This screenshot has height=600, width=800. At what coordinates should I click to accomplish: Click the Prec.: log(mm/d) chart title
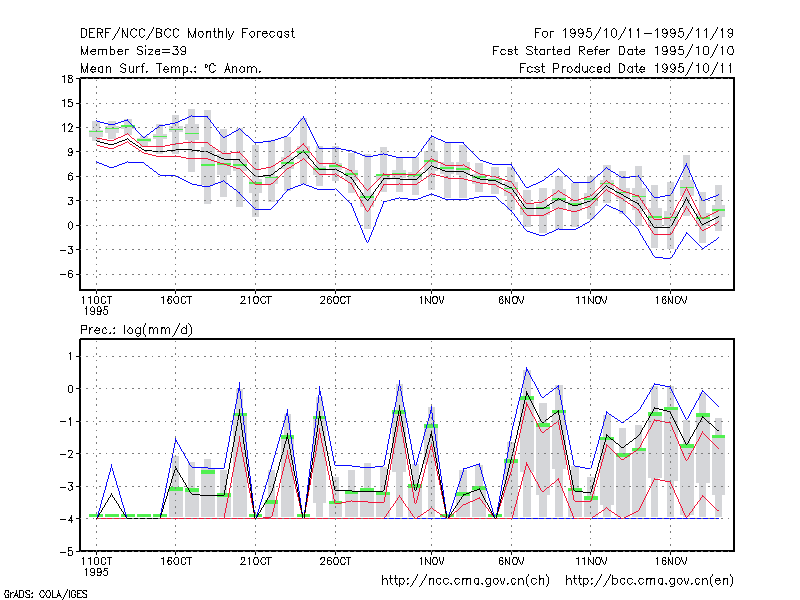tap(136, 330)
